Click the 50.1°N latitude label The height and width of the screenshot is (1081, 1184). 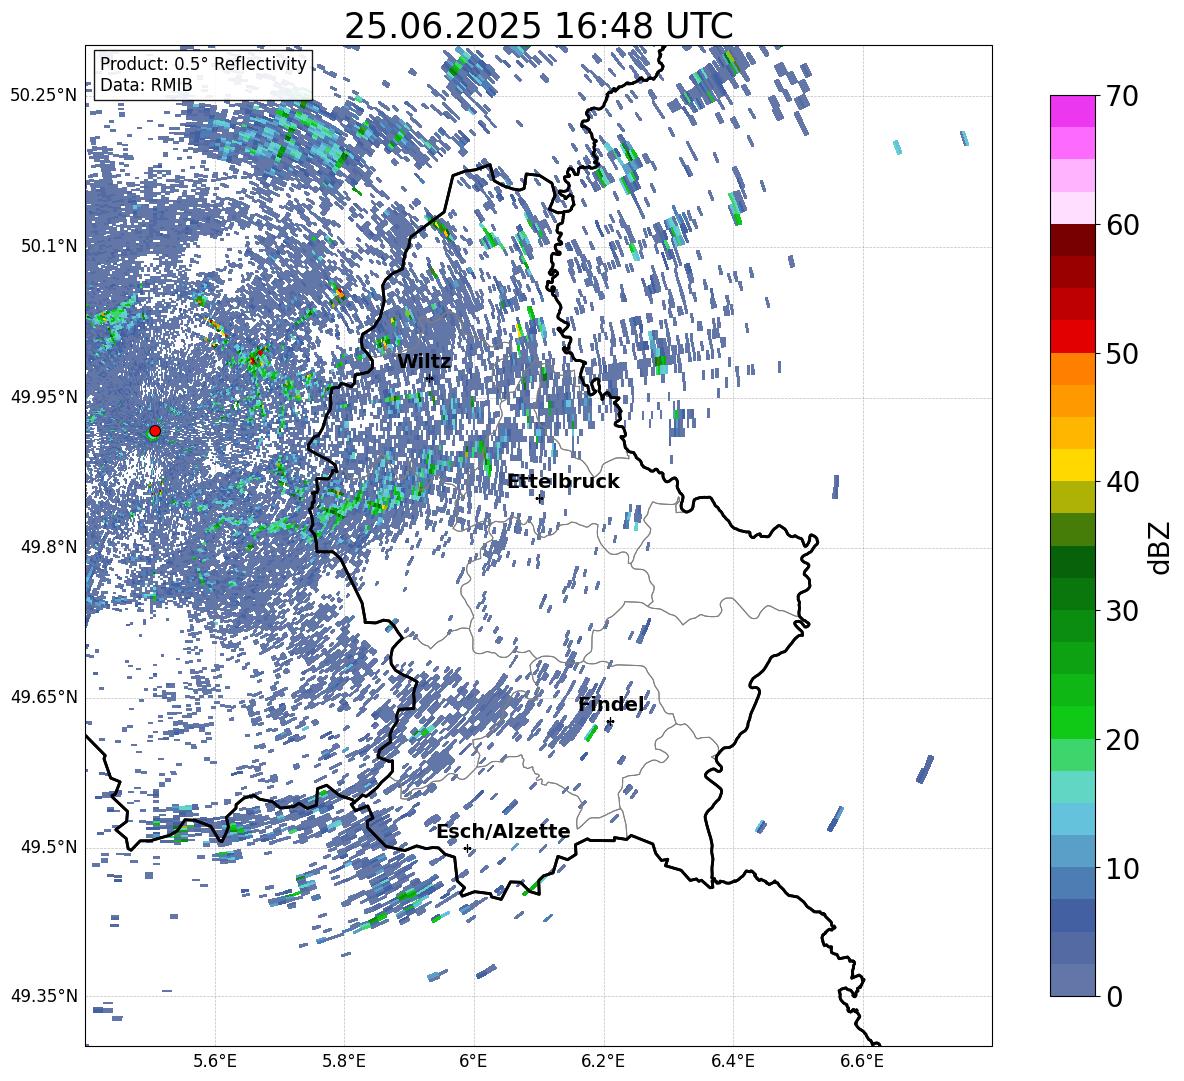pyautogui.click(x=49, y=246)
